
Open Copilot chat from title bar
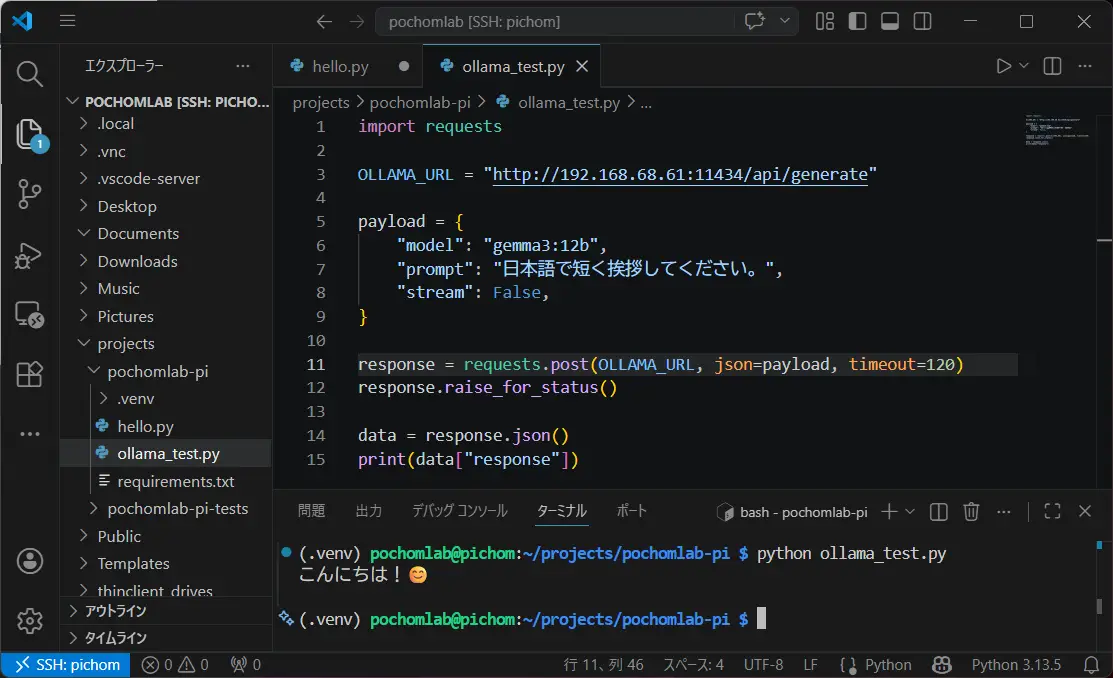coord(755,21)
